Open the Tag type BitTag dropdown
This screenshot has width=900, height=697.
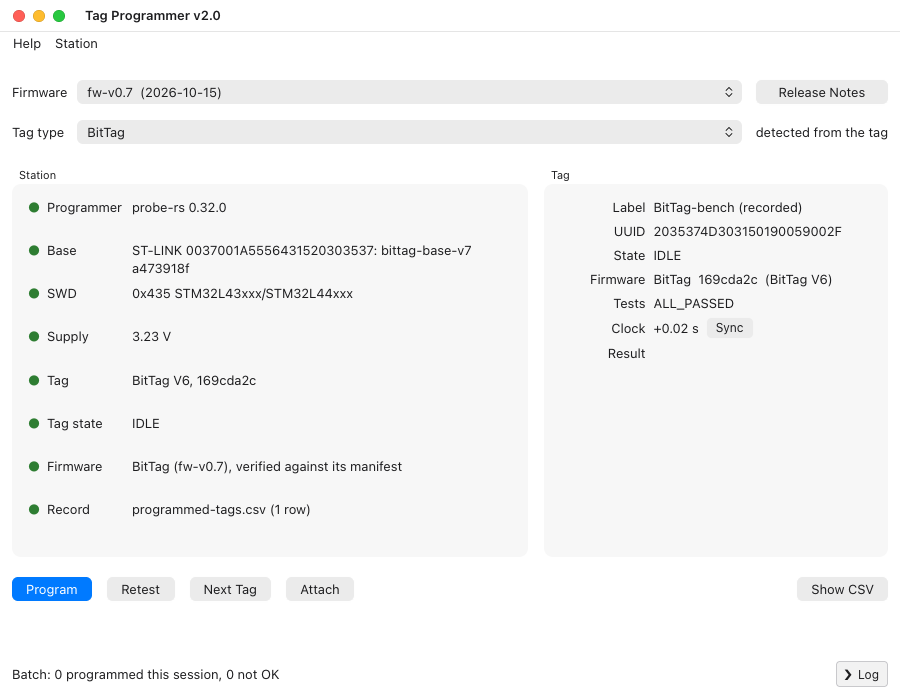pyautogui.click(x=409, y=133)
